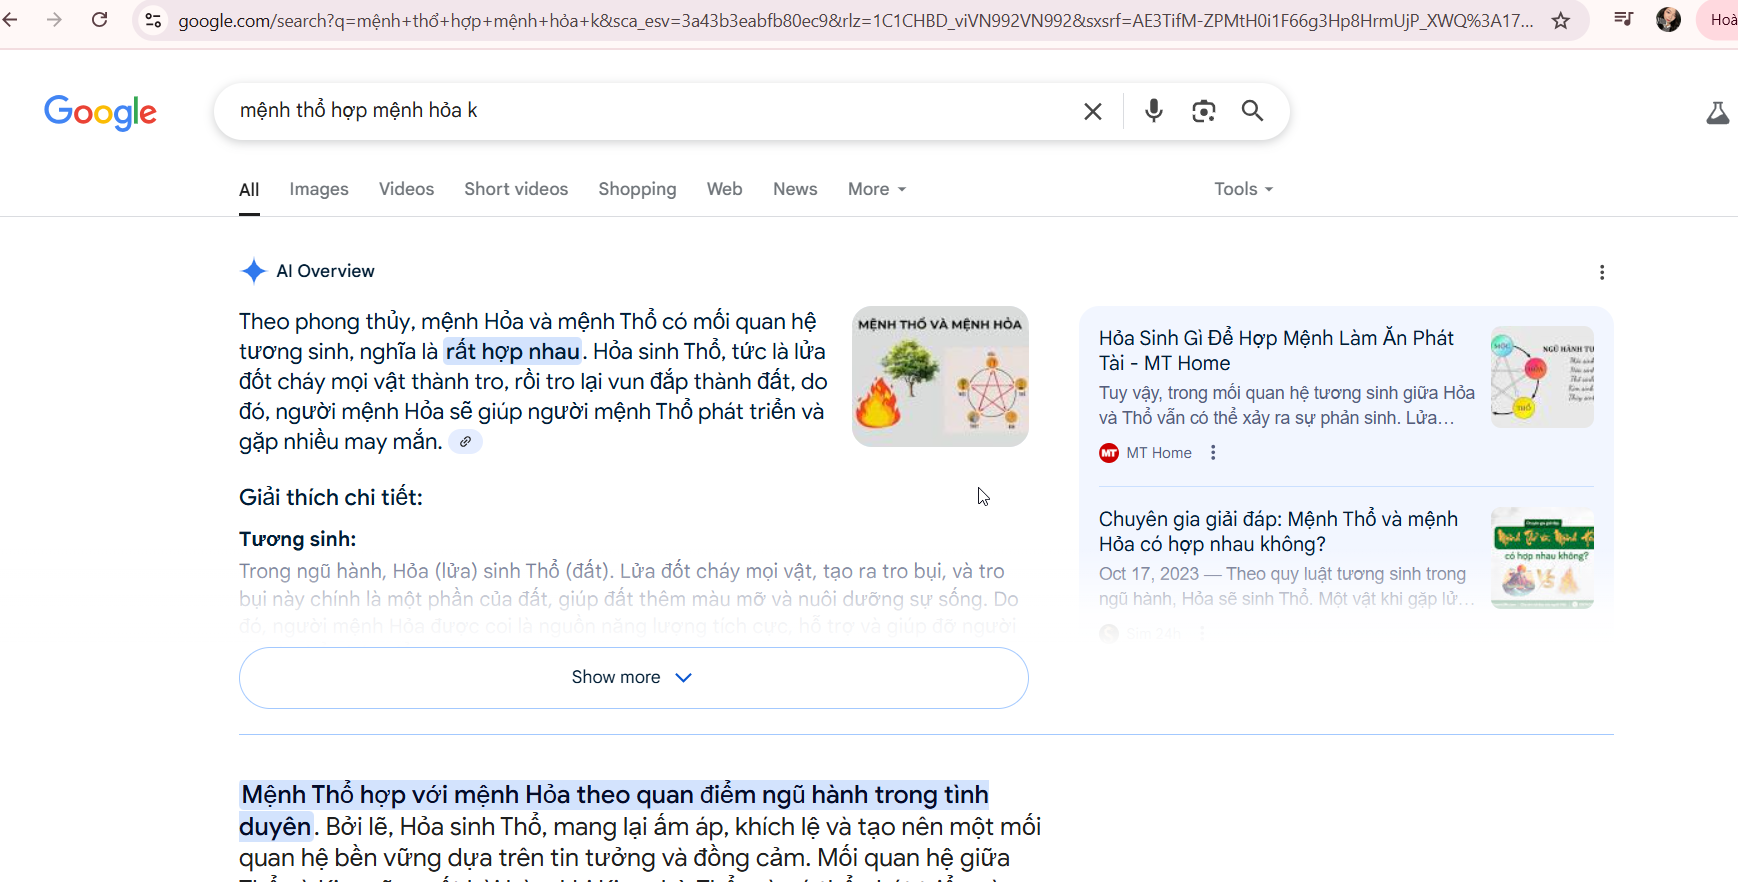This screenshot has width=1738, height=882.
Task: Click into the Google search input field
Action: point(650,111)
